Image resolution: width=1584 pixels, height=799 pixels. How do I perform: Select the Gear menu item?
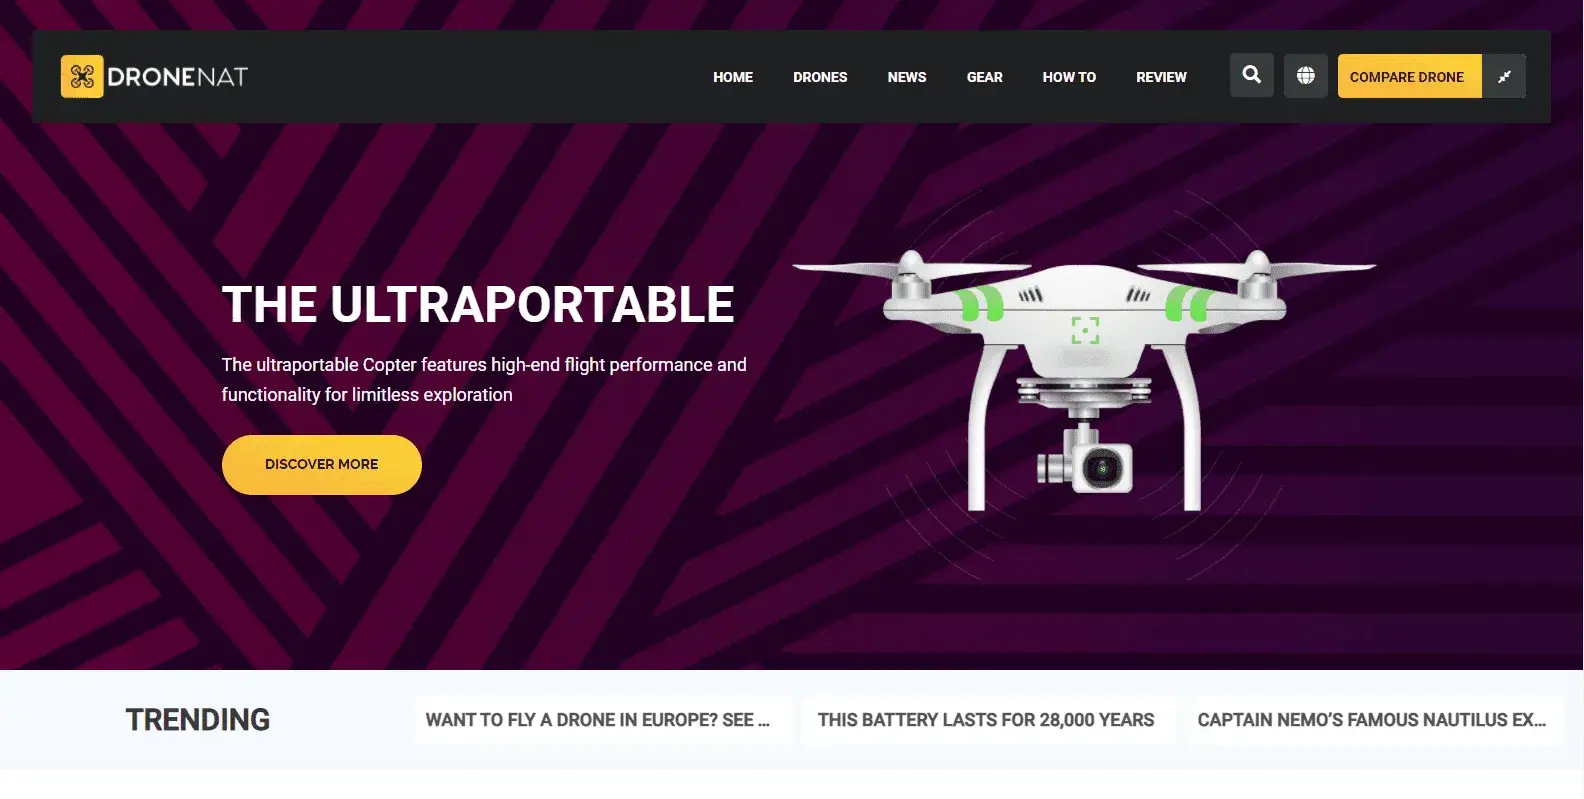coord(985,77)
